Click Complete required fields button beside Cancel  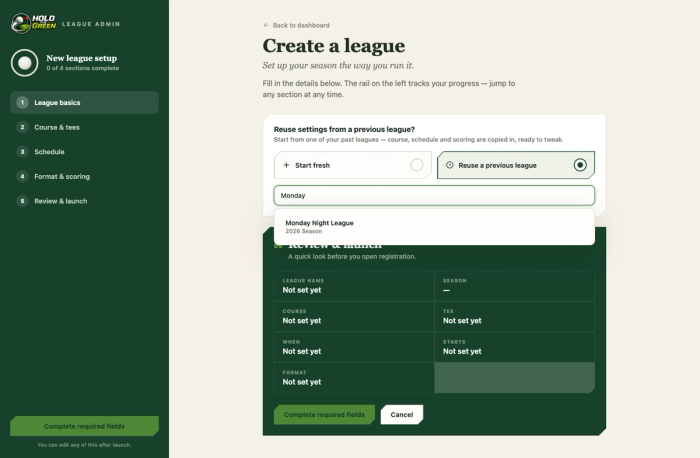tap(324, 415)
